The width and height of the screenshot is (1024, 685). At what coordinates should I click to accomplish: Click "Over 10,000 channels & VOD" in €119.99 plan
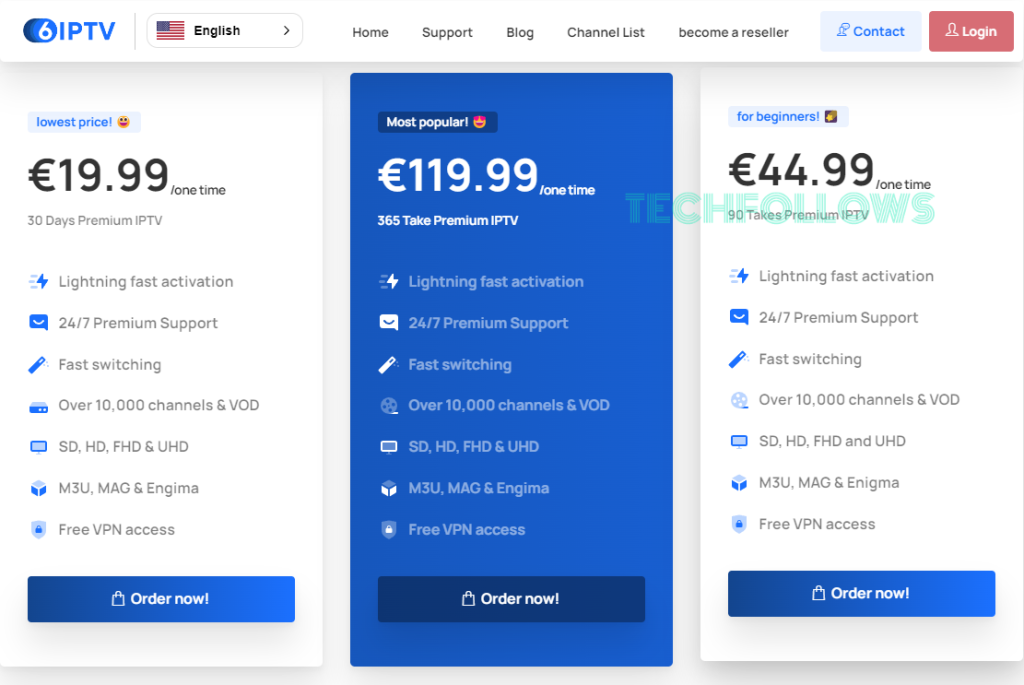[509, 406]
